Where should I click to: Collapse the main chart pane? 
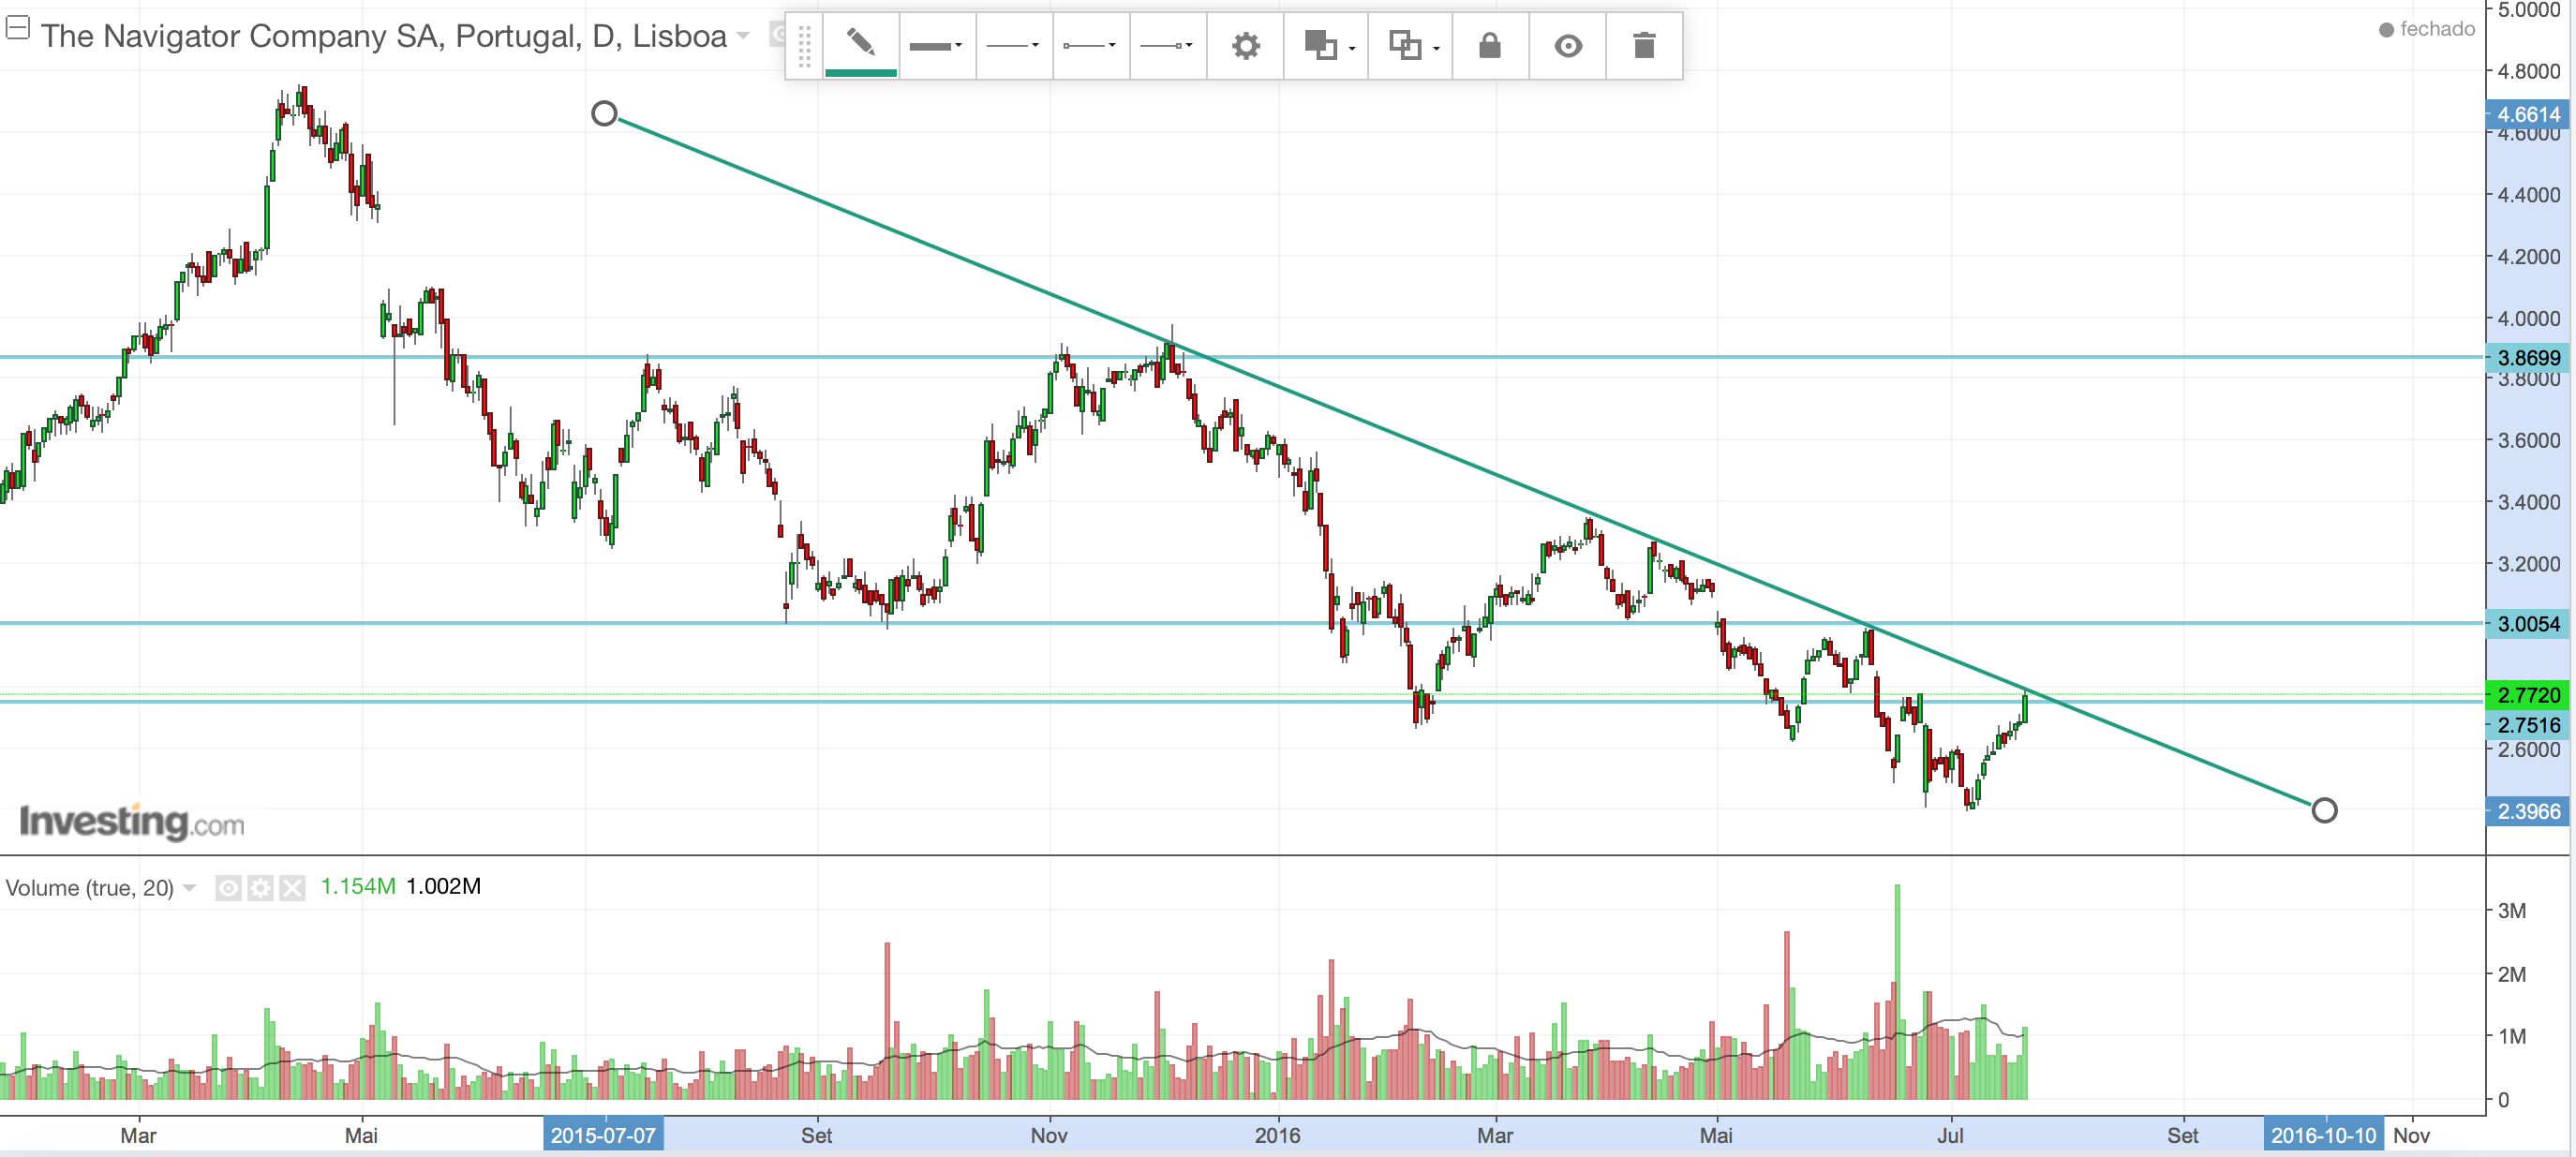pos(17,28)
